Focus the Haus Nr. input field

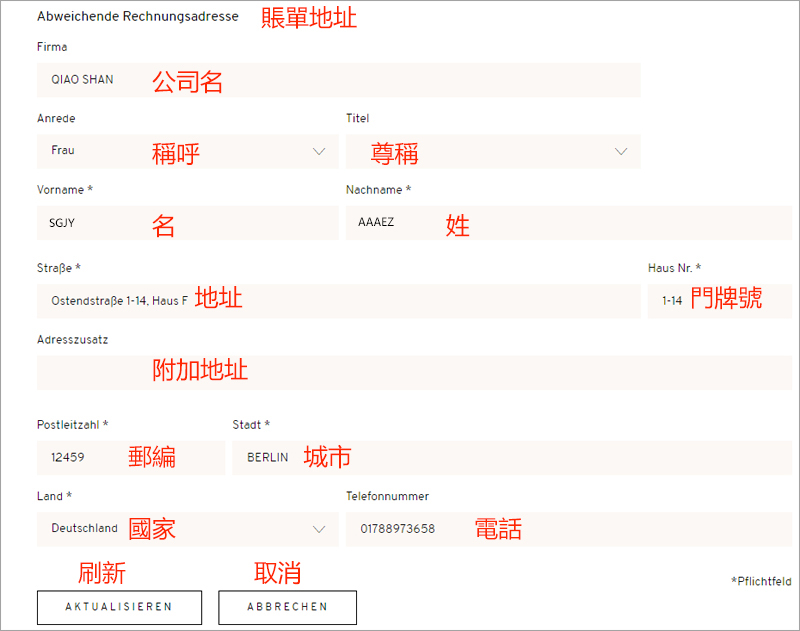coord(719,301)
